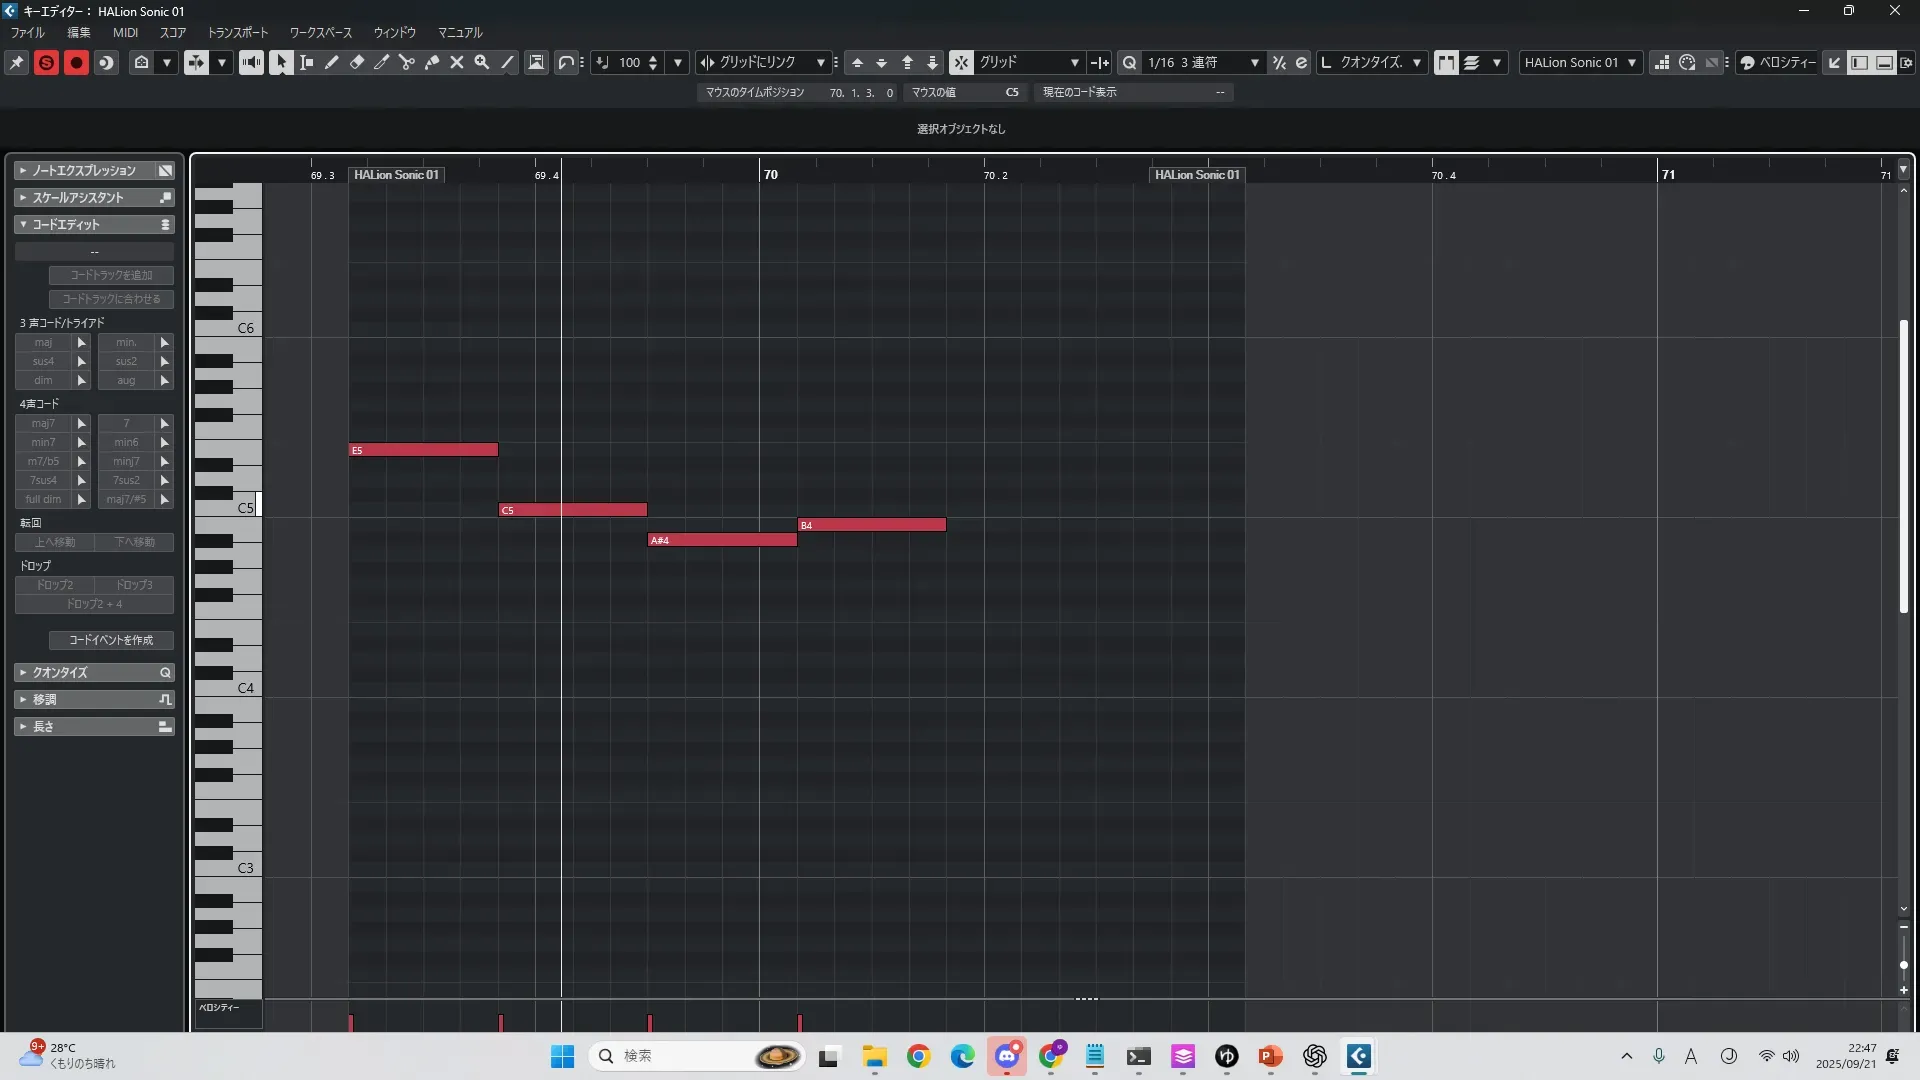1920x1080 pixels.
Task: Toggle the Solo Editor button
Action: pos(46,62)
